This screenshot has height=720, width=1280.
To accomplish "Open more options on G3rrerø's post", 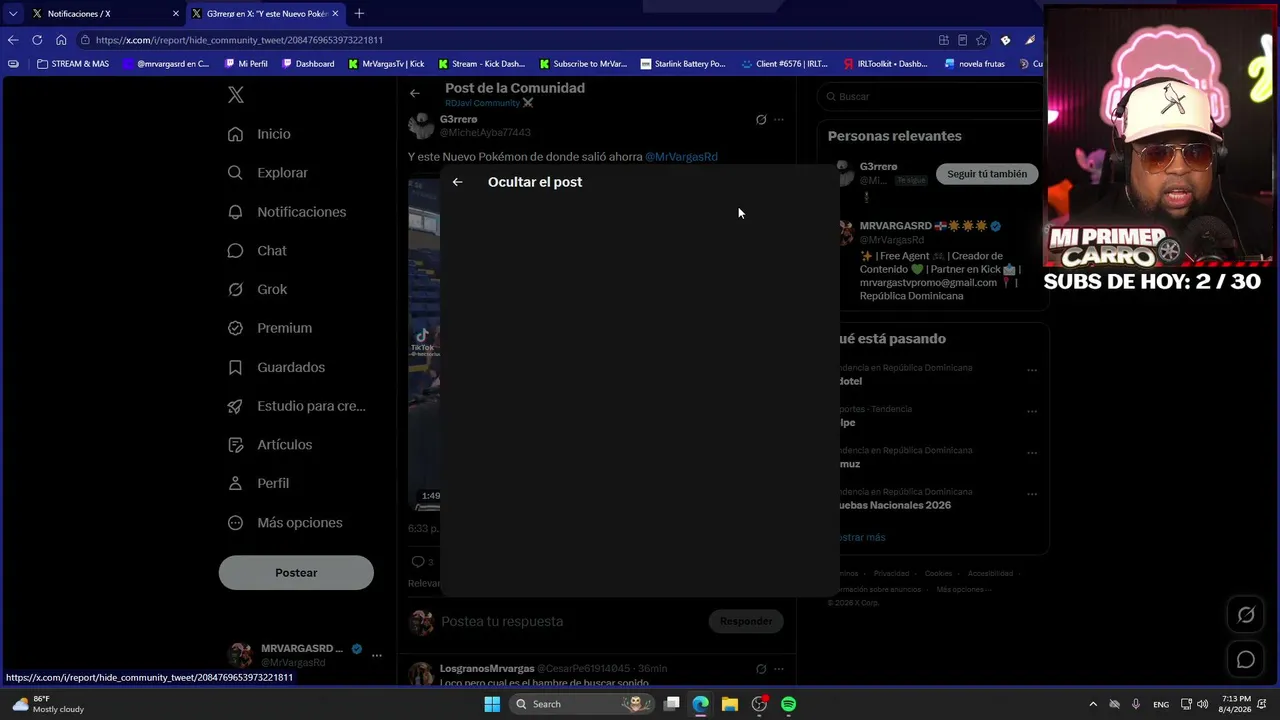I will [779, 120].
